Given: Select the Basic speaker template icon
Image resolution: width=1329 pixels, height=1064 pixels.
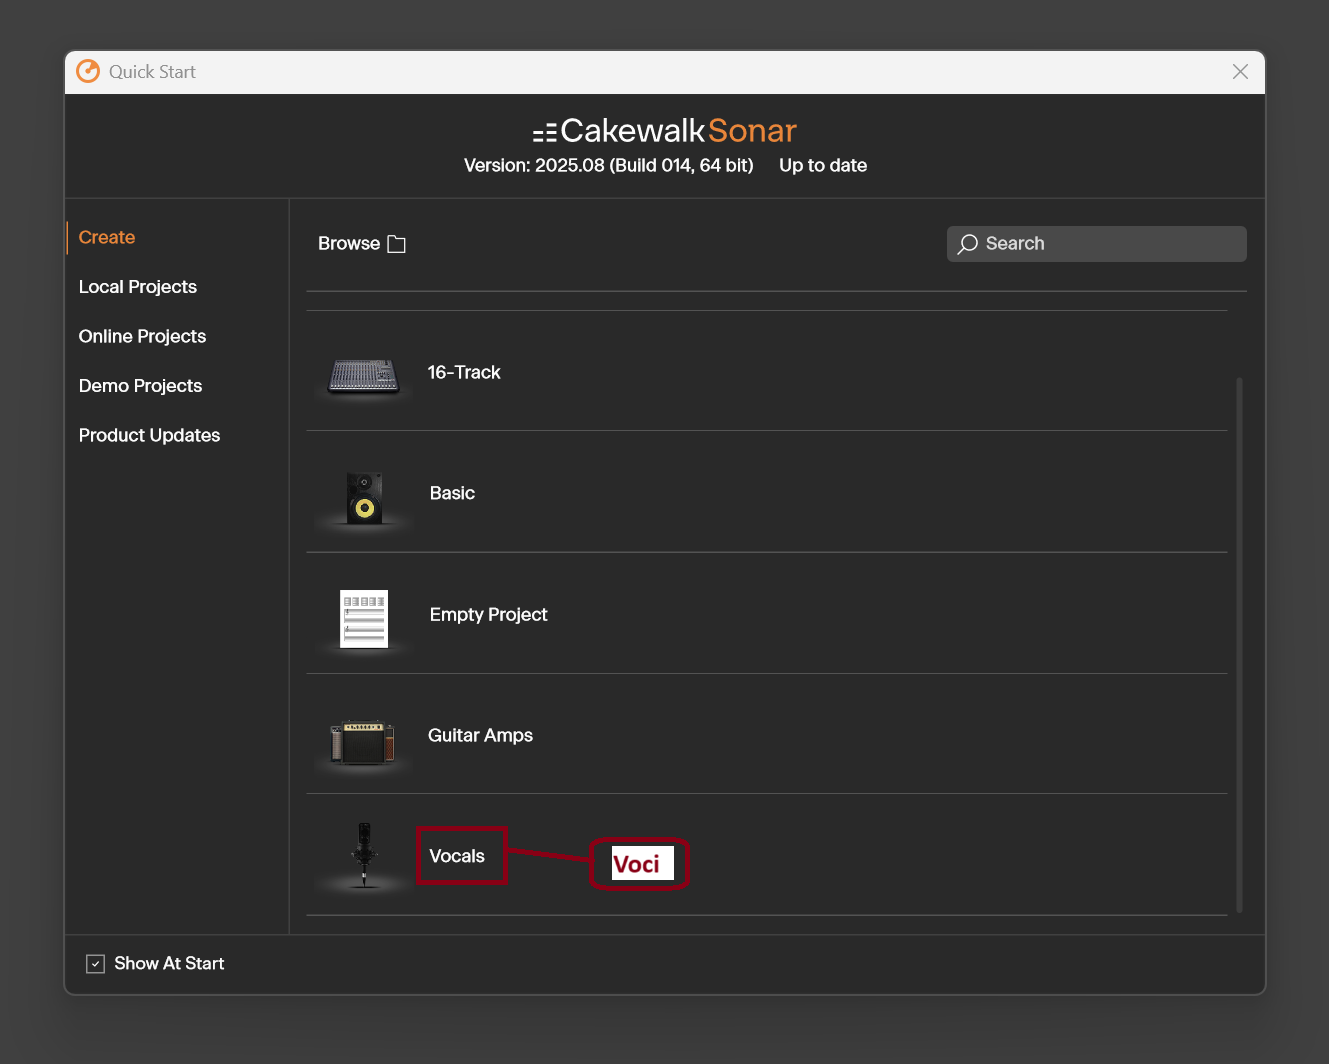Looking at the screenshot, I should click(x=364, y=498).
